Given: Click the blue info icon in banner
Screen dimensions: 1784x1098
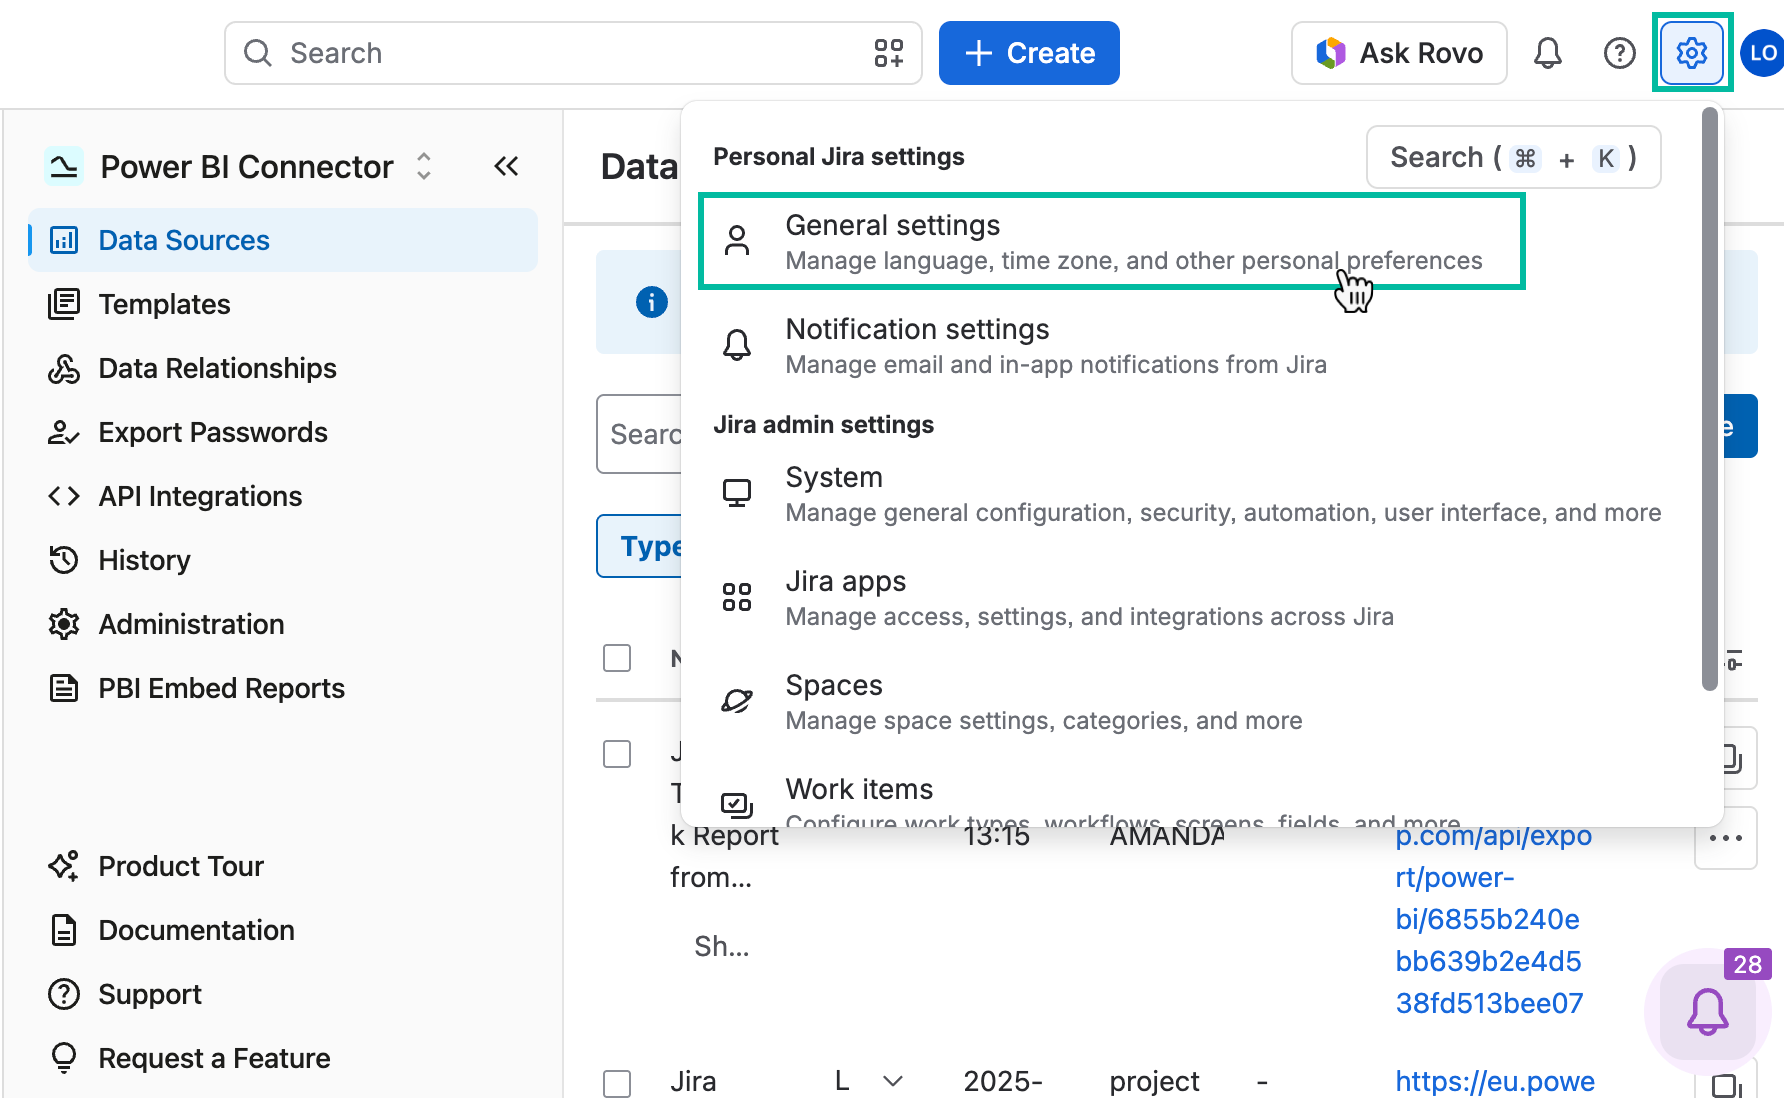Looking at the screenshot, I should [x=652, y=301].
